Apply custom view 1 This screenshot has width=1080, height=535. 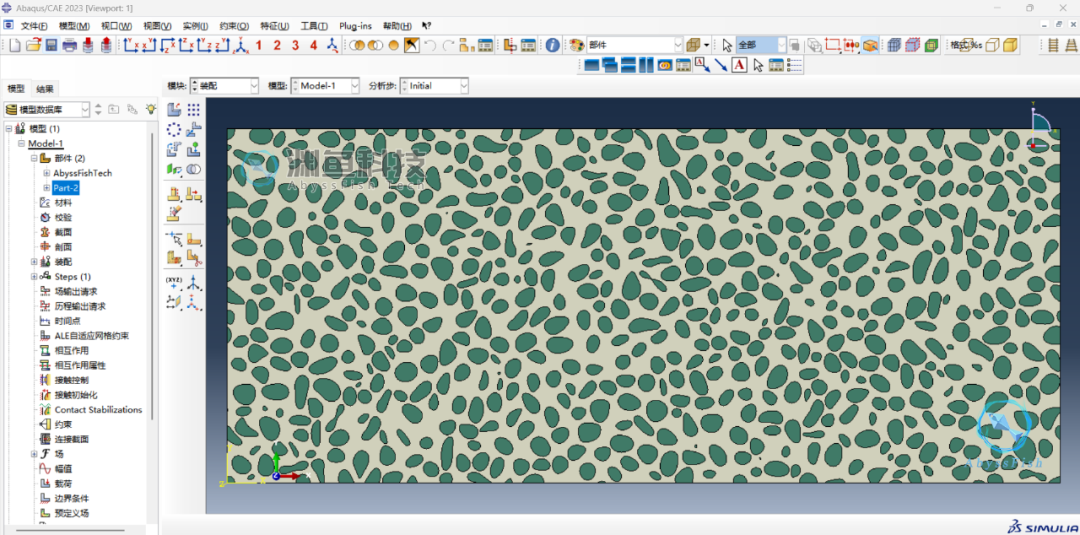[x=259, y=45]
